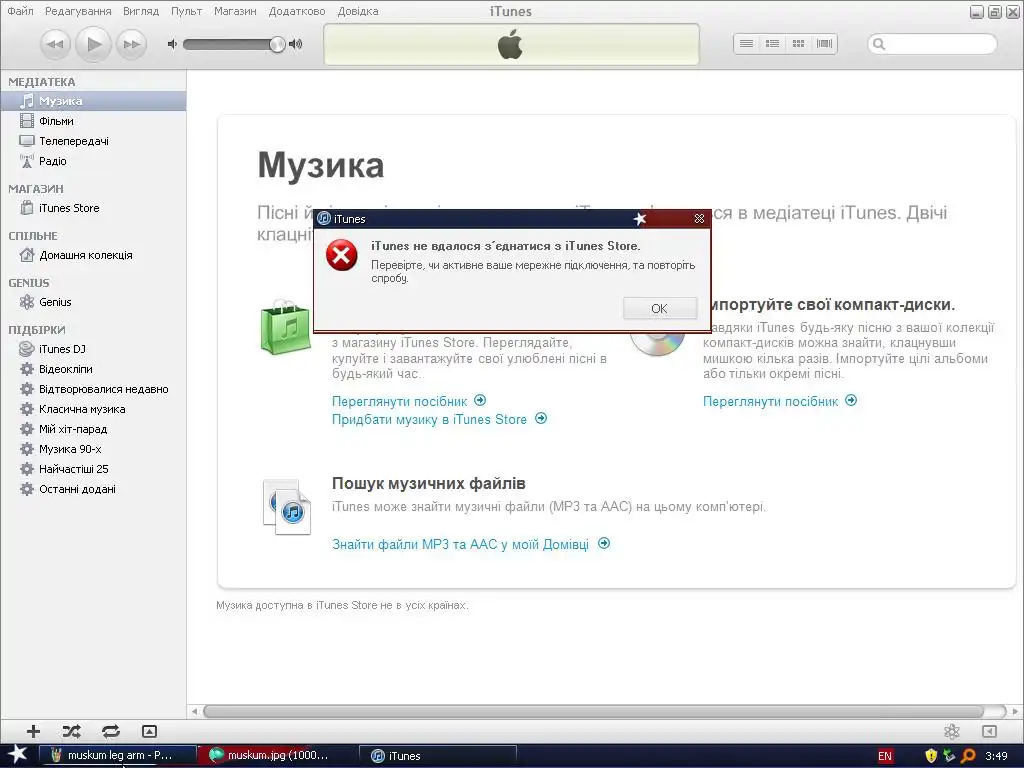Click the right arrow of the horizontal scrollbar
Viewport: 1024px width, 768px height.
pos(1014,711)
